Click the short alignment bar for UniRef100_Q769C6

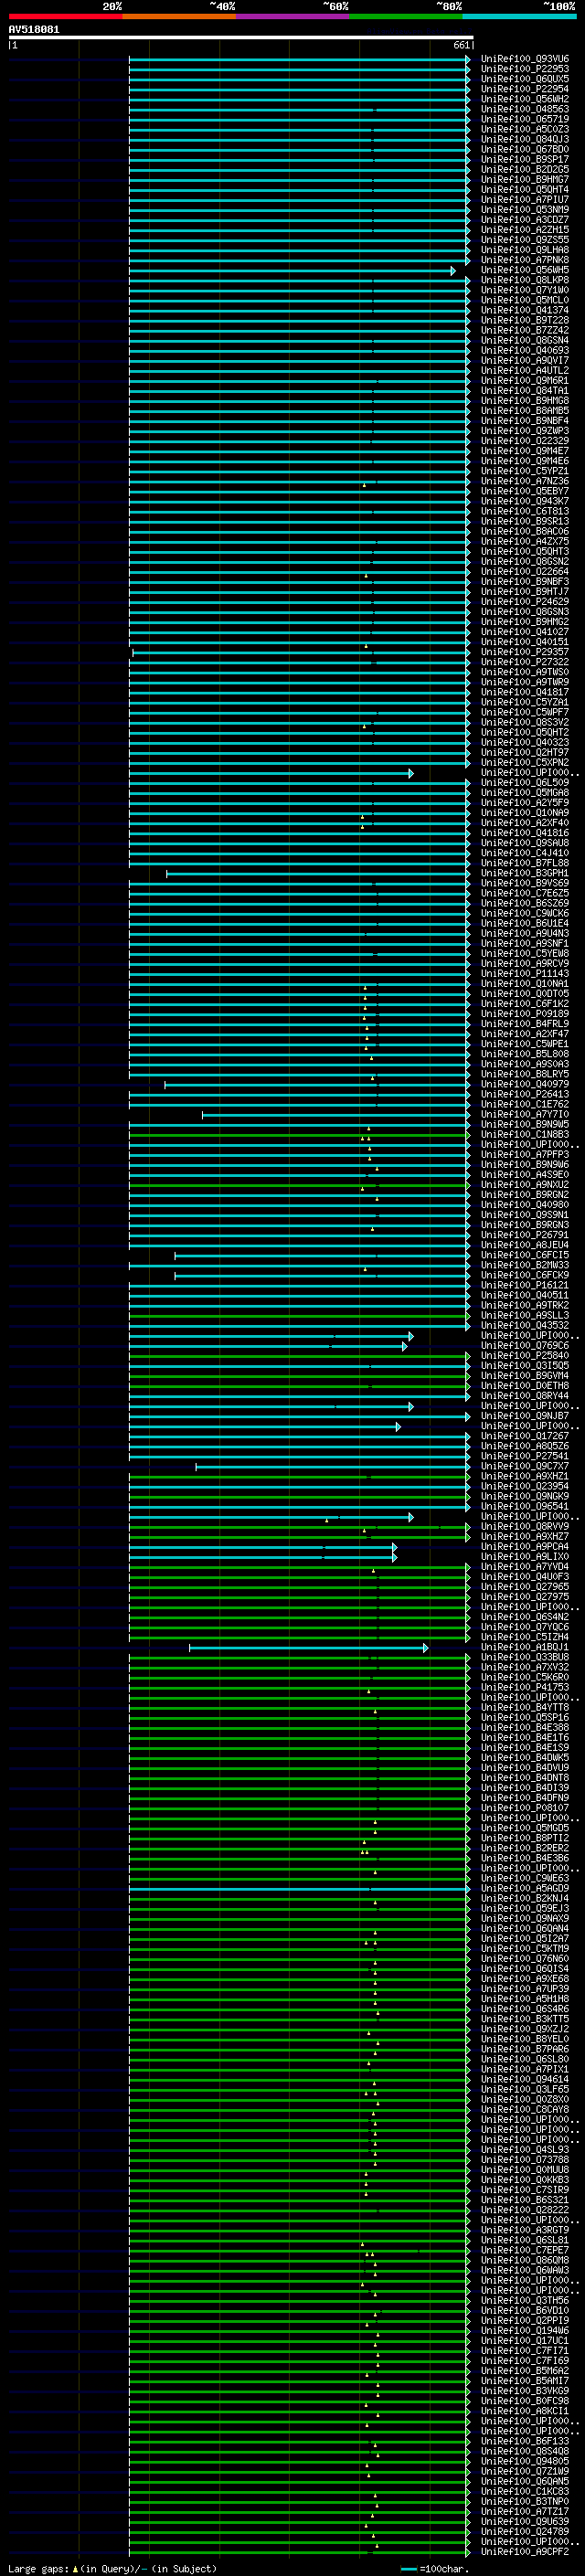coord(267,1346)
